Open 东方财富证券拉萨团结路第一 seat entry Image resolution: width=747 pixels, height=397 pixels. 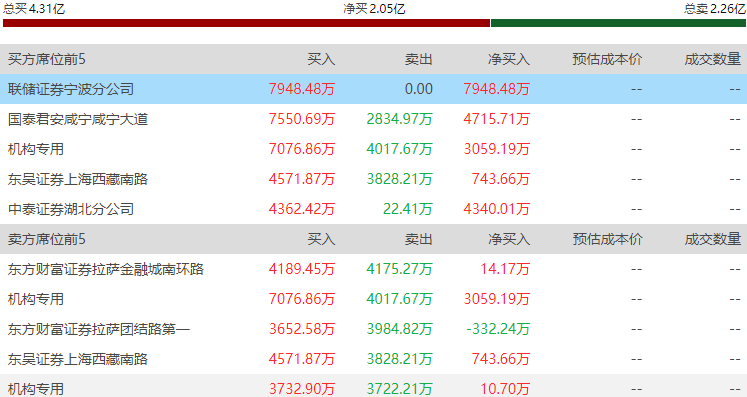[x=99, y=329]
